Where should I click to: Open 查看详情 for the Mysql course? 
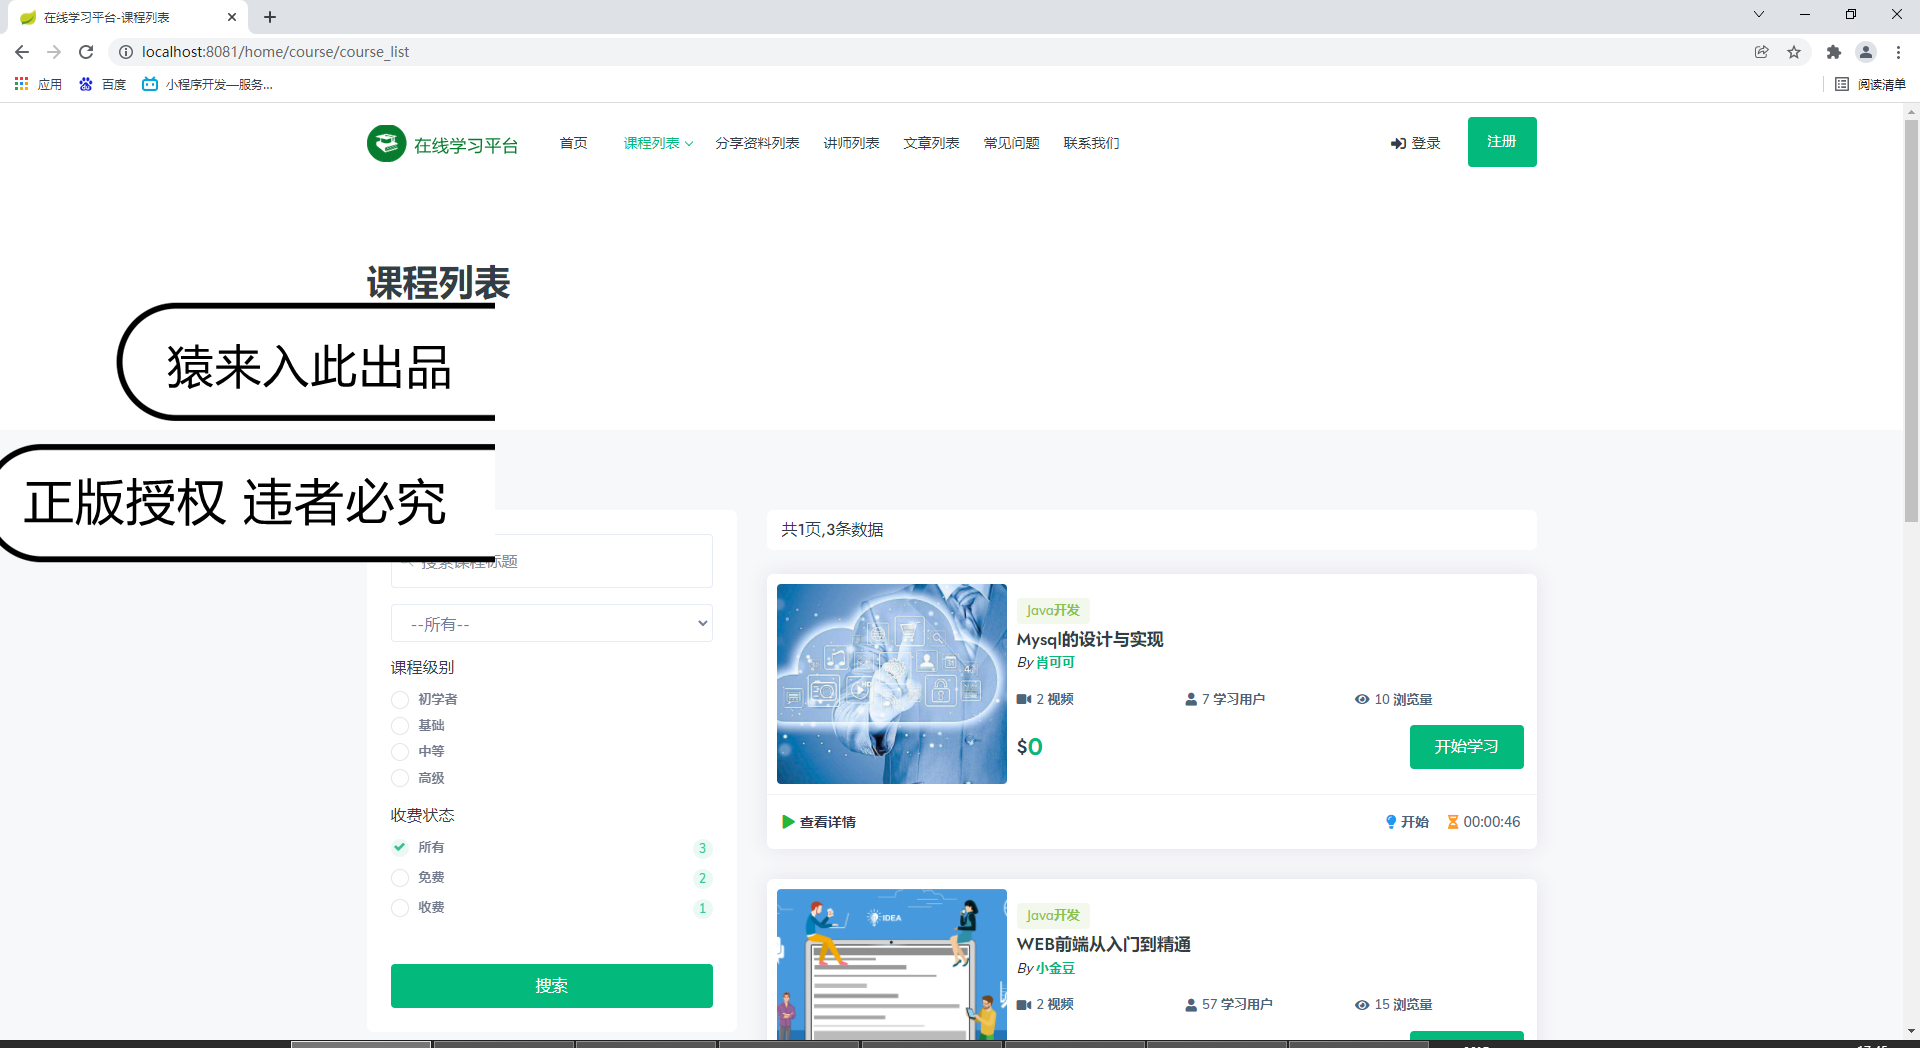[x=827, y=822]
